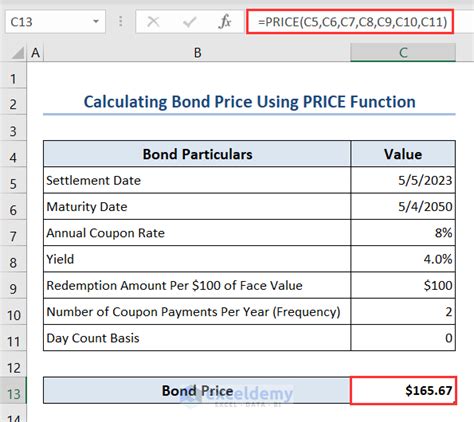Select the Maturity Date value 5/4/2050 cell
This screenshot has width=474, height=422.
point(403,207)
